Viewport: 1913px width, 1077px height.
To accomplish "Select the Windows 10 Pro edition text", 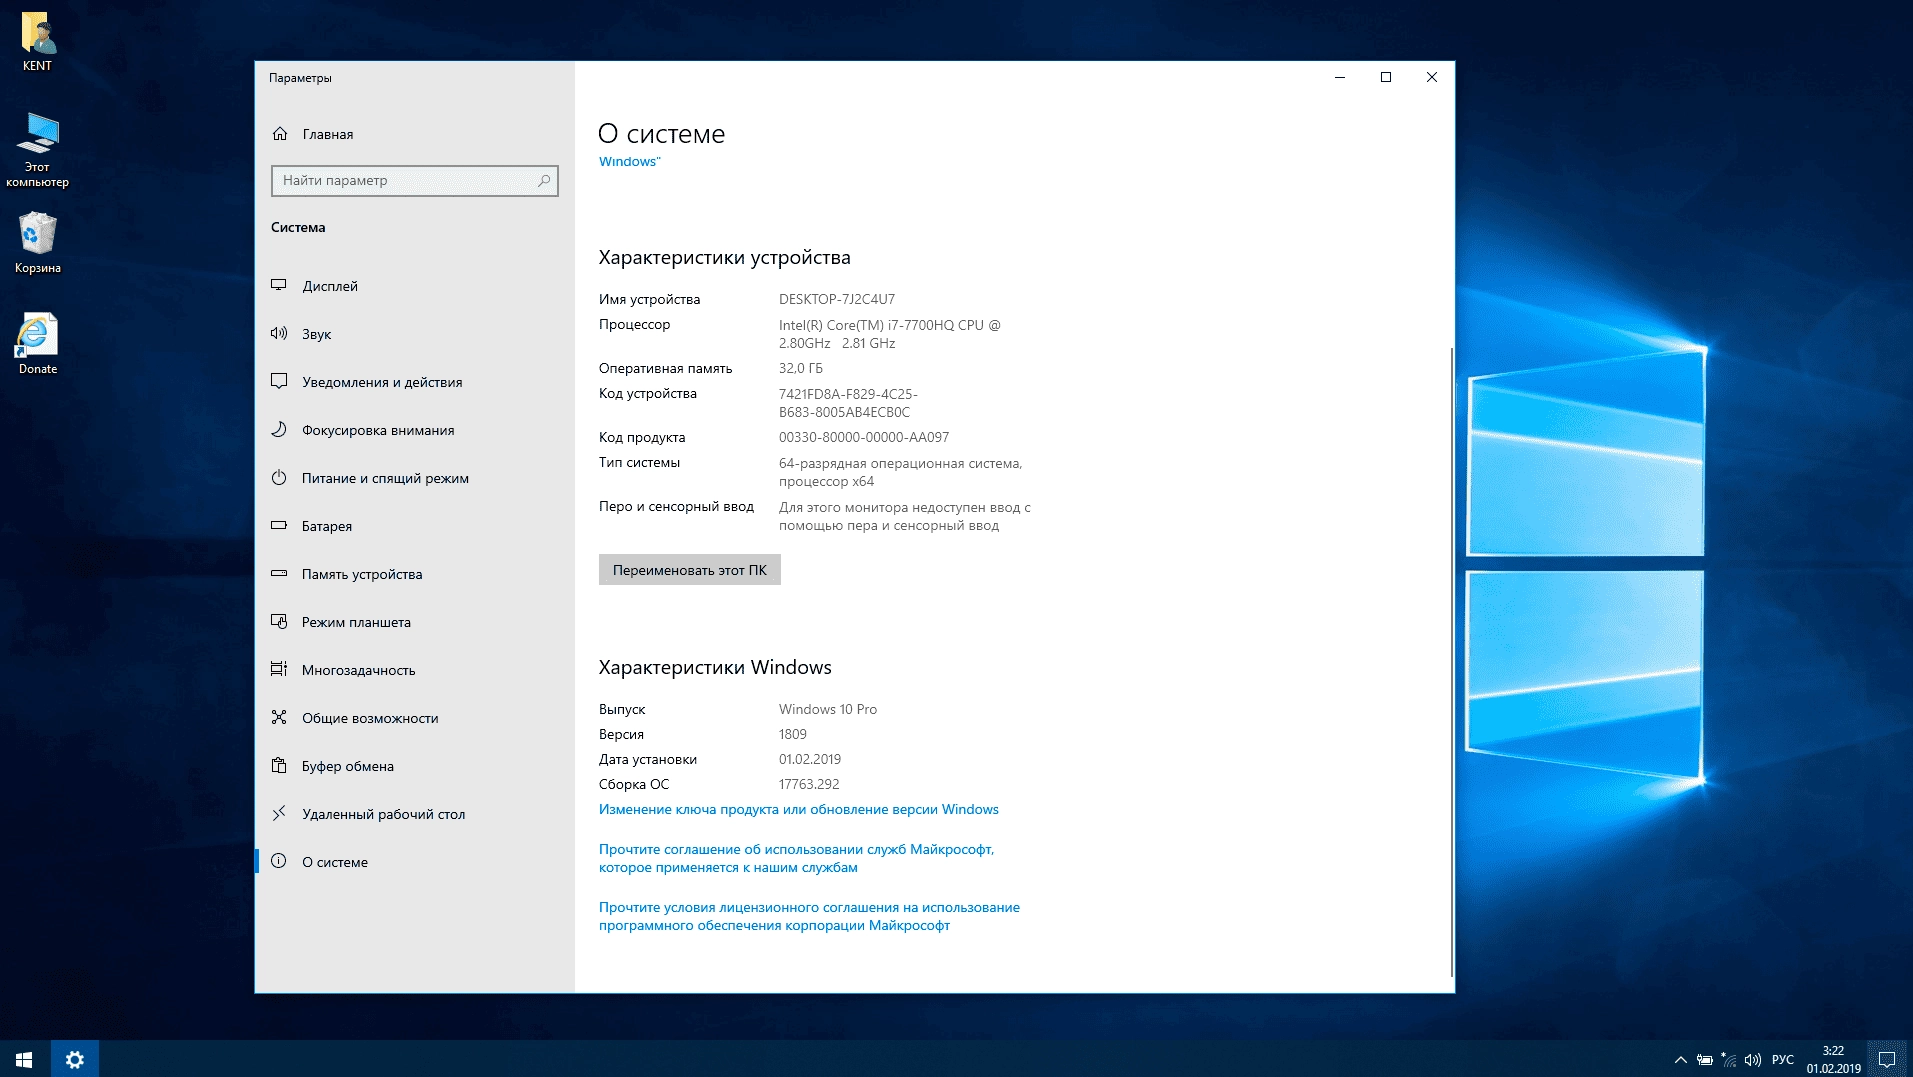I will tap(828, 710).
